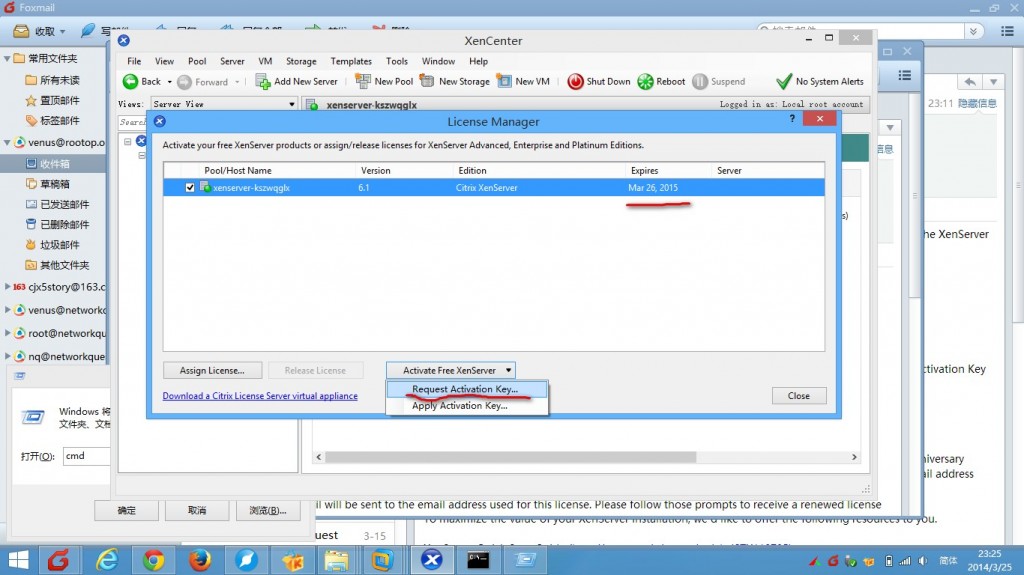Choose Request Activation Key menu item
Screen dimensions: 1024x575
click(x=466, y=389)
